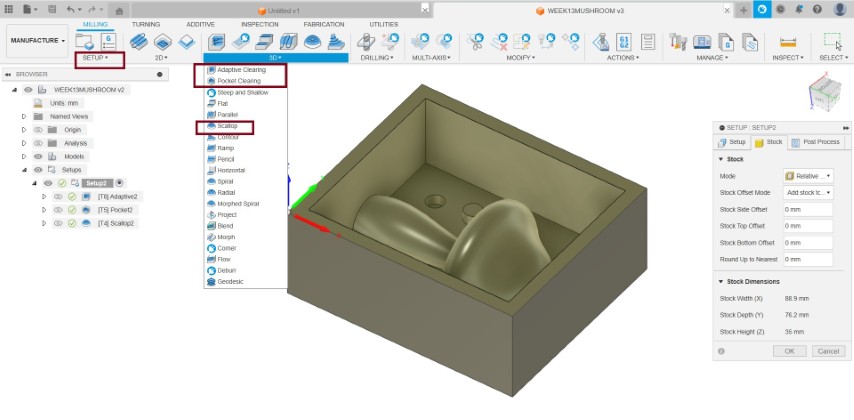
Task: Toggle visibility of WEEK13MUSHROOM v2 root
Action: point(28,90)
